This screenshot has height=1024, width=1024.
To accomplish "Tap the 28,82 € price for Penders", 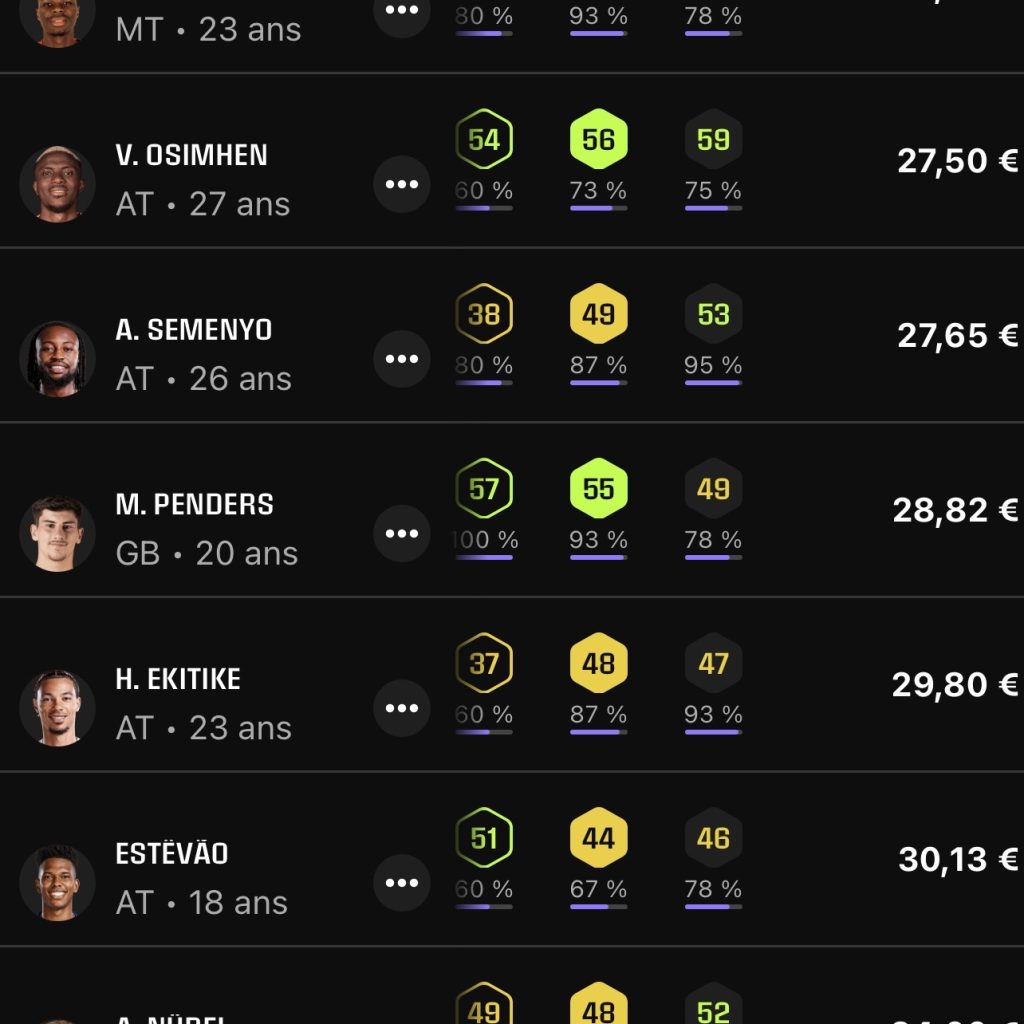I will coord(955,510).
